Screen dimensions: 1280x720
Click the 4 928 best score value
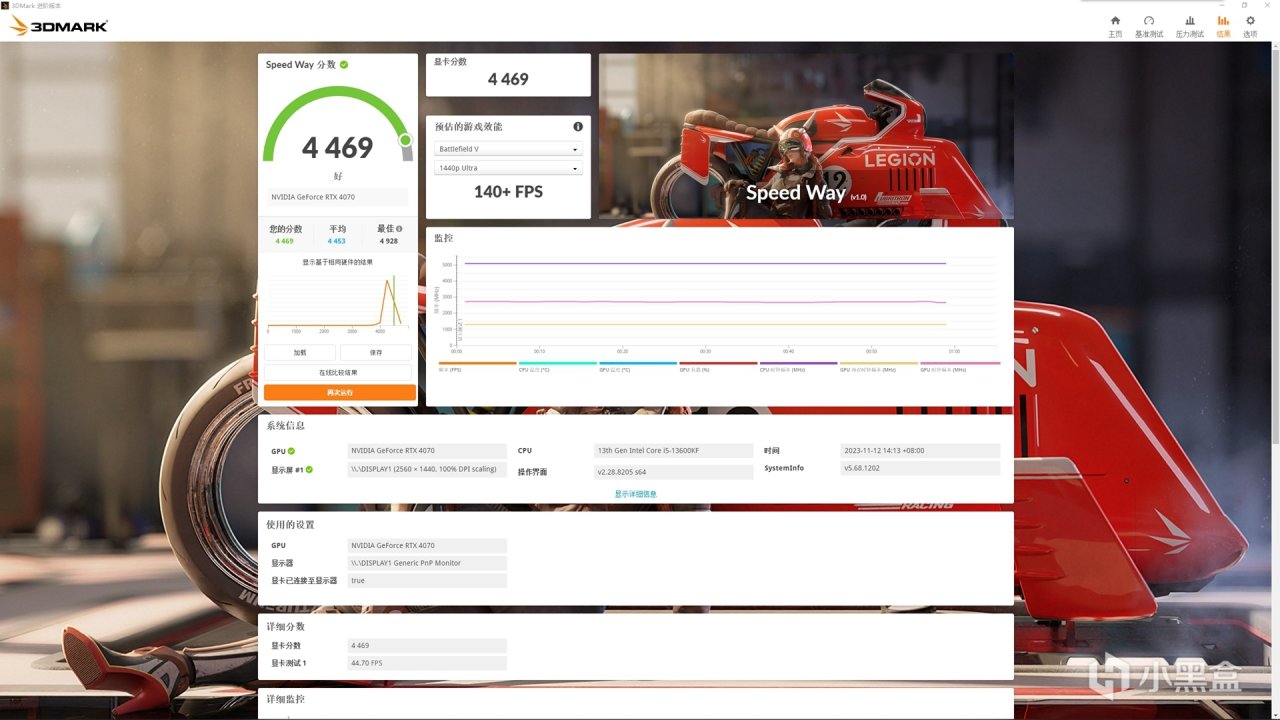tap(389, 241)
